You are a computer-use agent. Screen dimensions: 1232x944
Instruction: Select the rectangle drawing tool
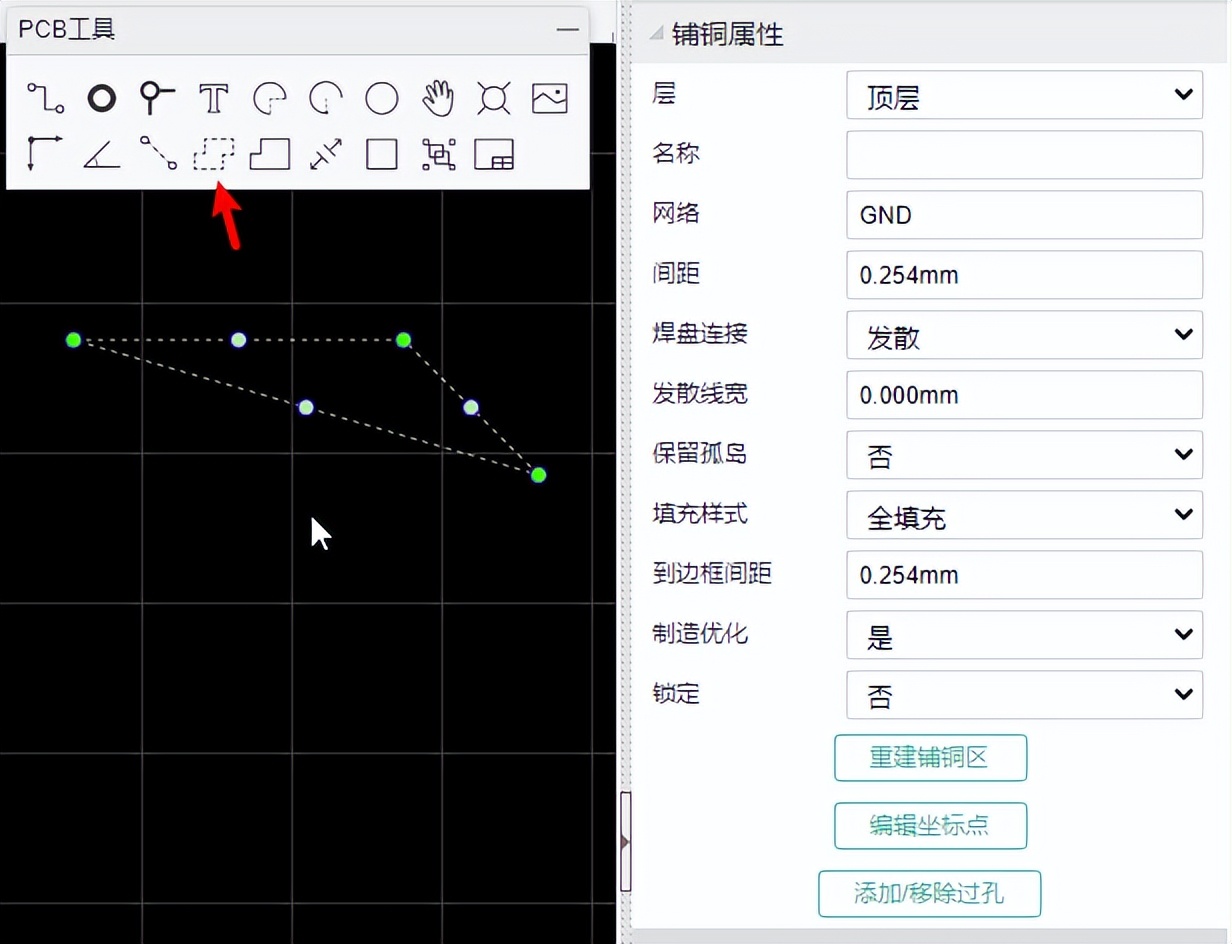[381, 154]
